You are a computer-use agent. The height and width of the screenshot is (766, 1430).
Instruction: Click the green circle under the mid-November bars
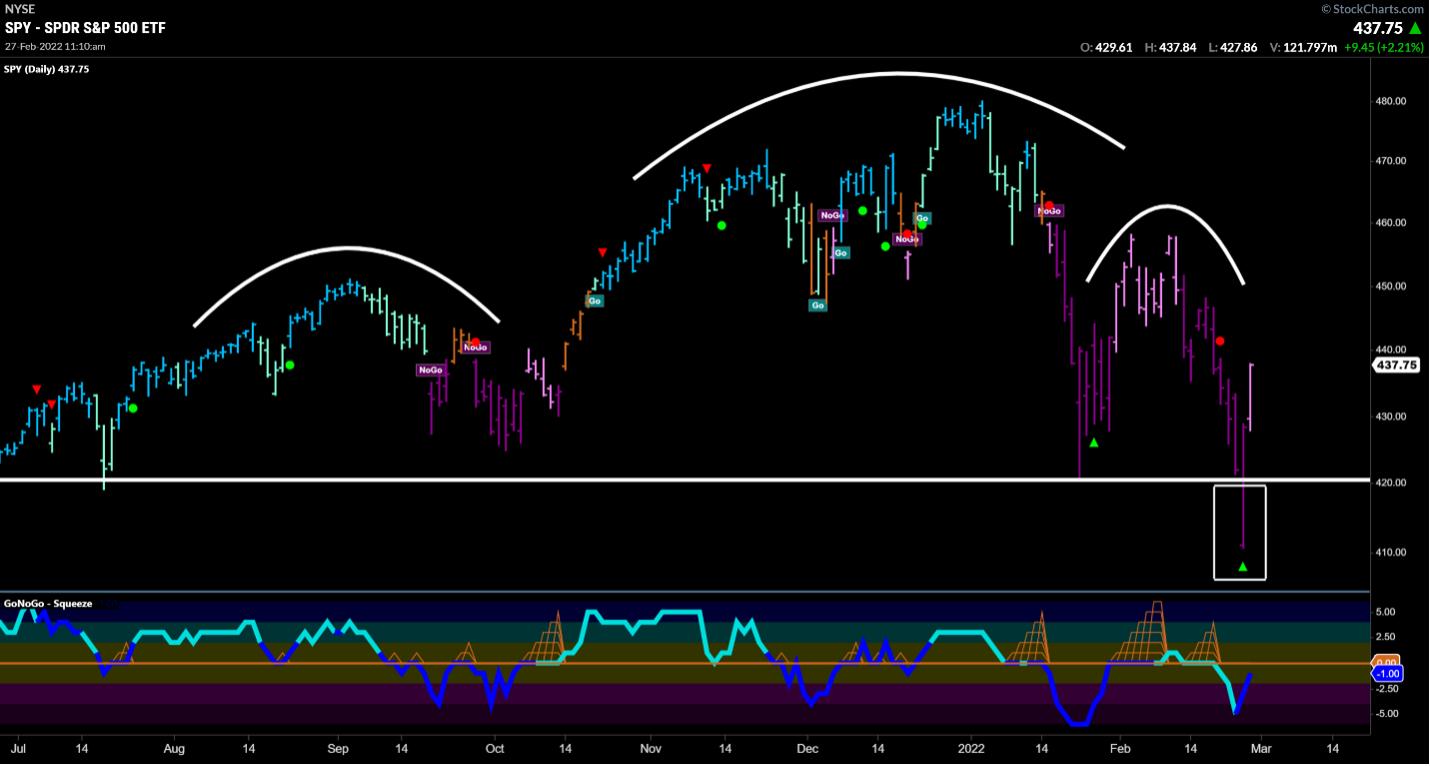point(721,225)
